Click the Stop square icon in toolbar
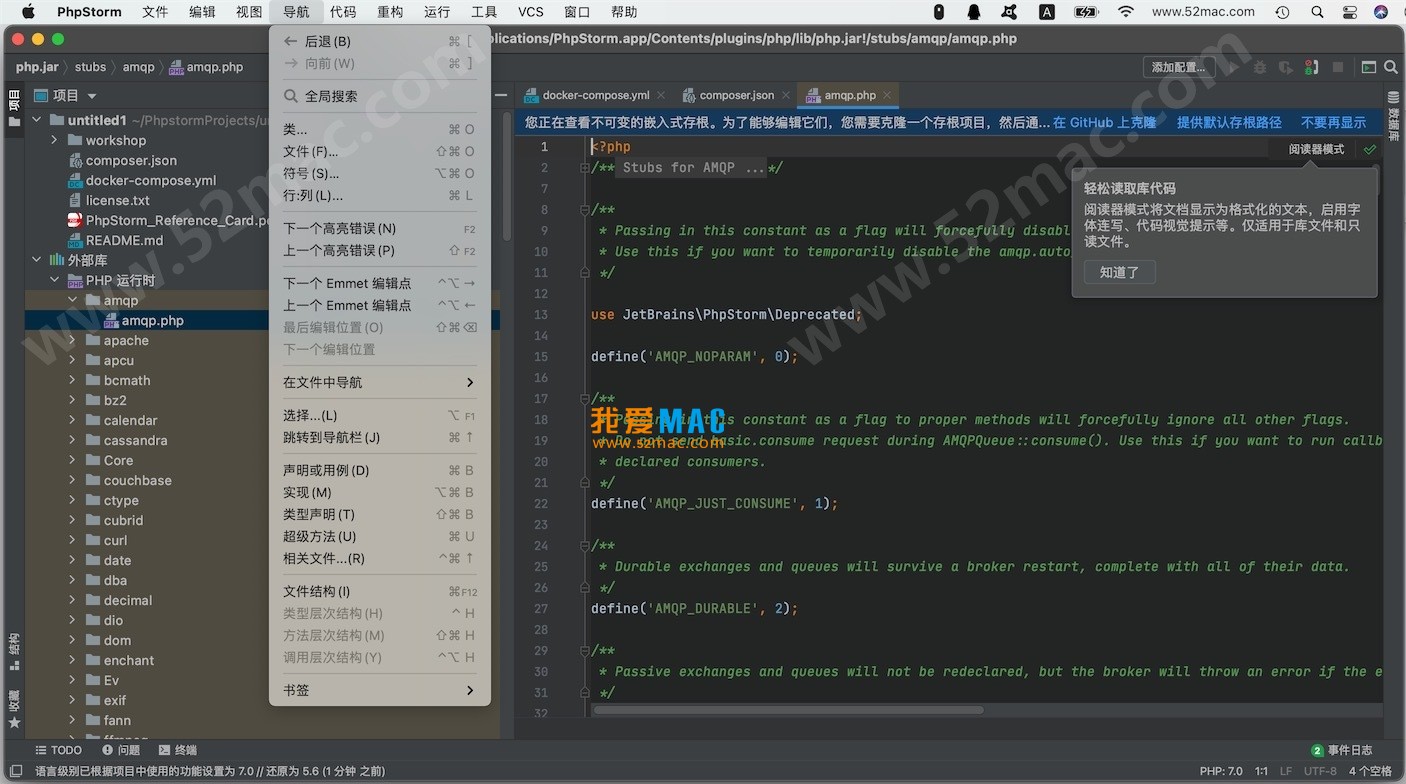Screen dimensions: 1406x784 [x=1338, y=67]
